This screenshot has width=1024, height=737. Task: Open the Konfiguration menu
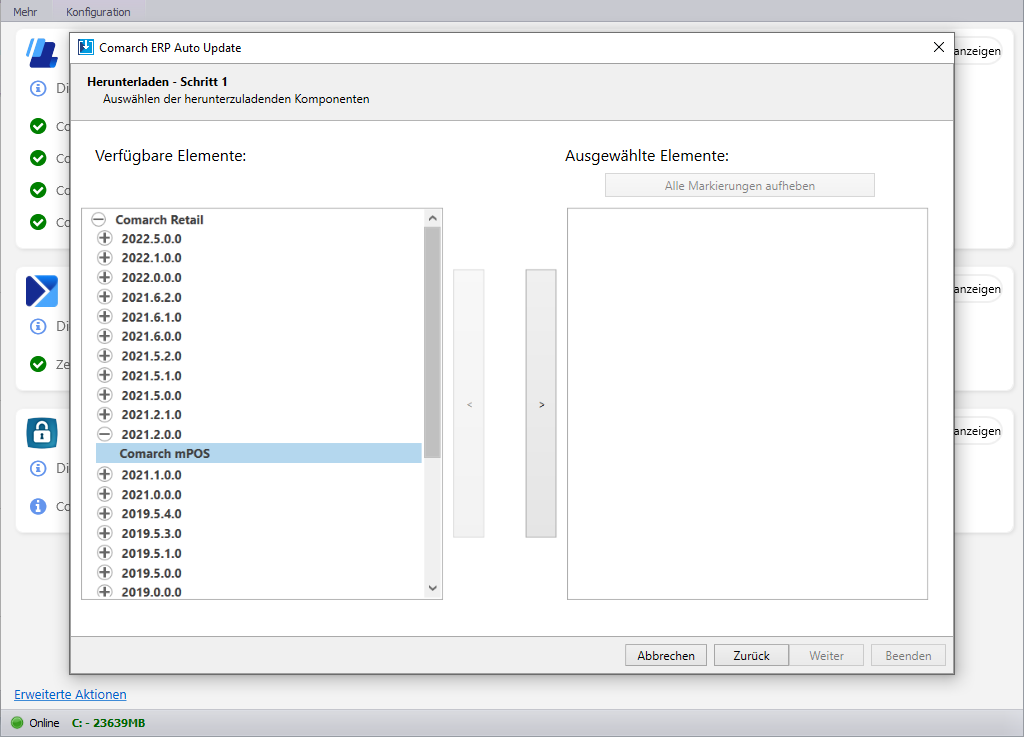pyautogui.click(x=98, y=12)
